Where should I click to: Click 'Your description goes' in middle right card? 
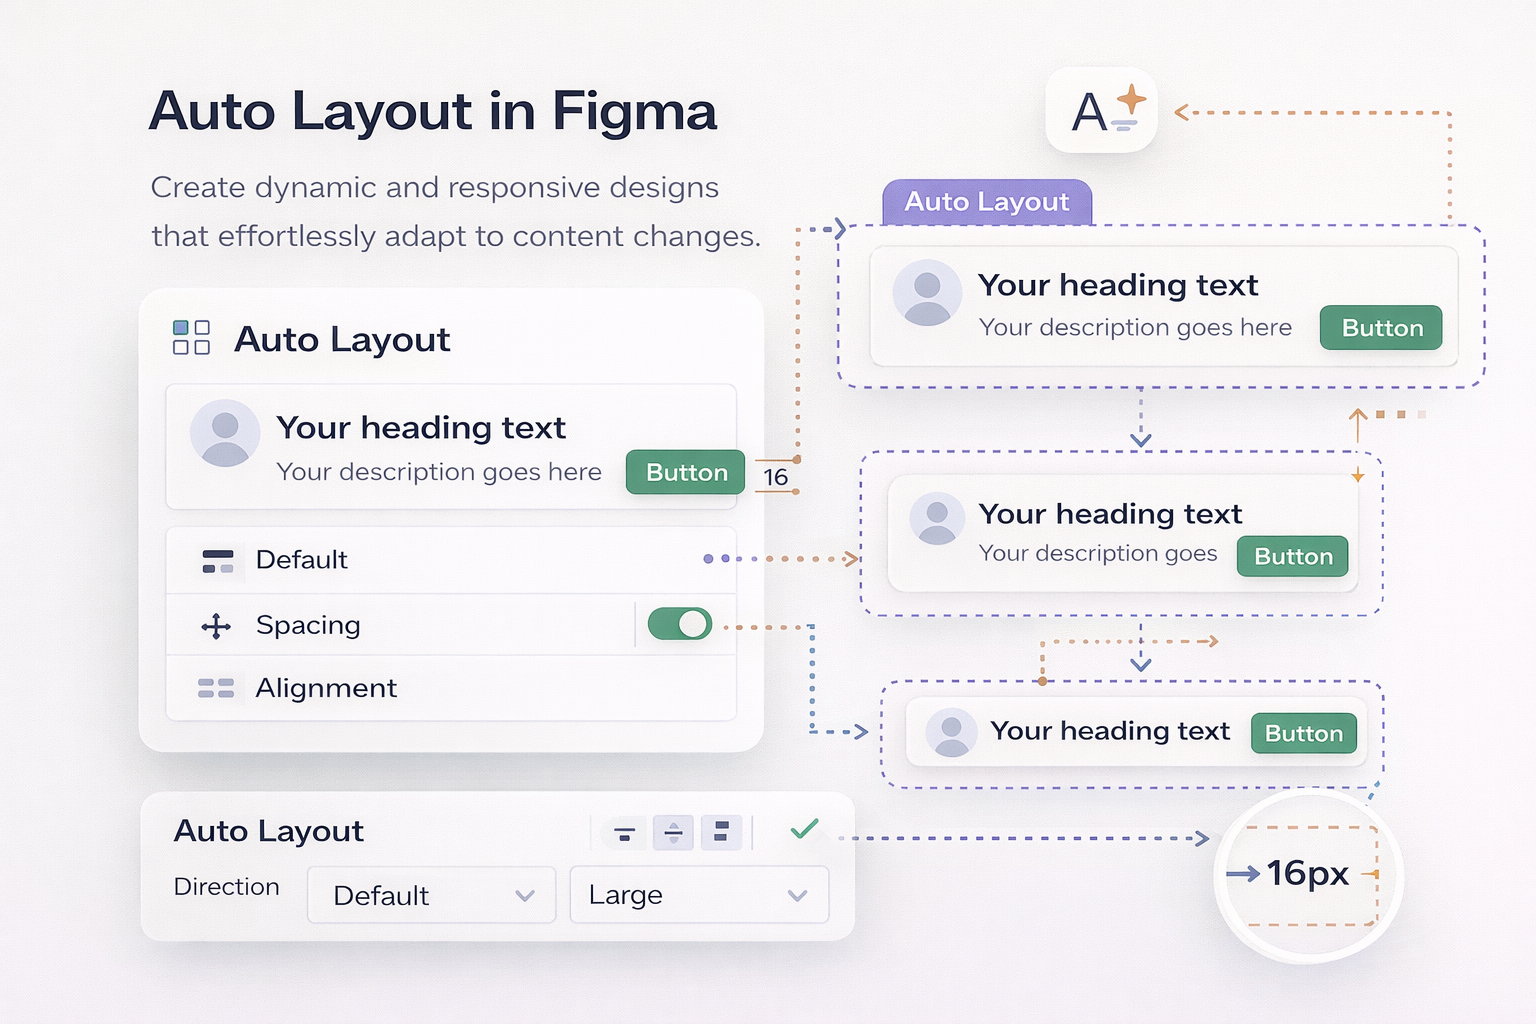pyautogui.click(x=1098, y=553)
